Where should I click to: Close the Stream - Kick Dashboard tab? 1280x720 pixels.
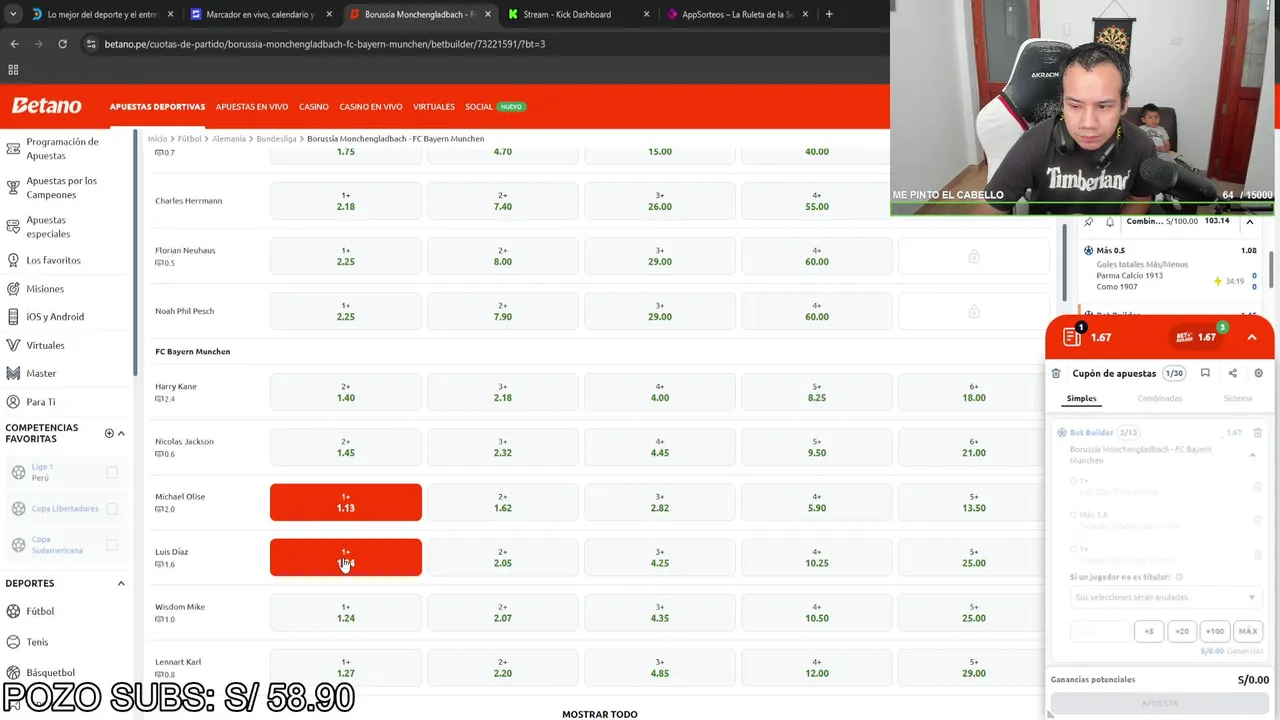646,14
